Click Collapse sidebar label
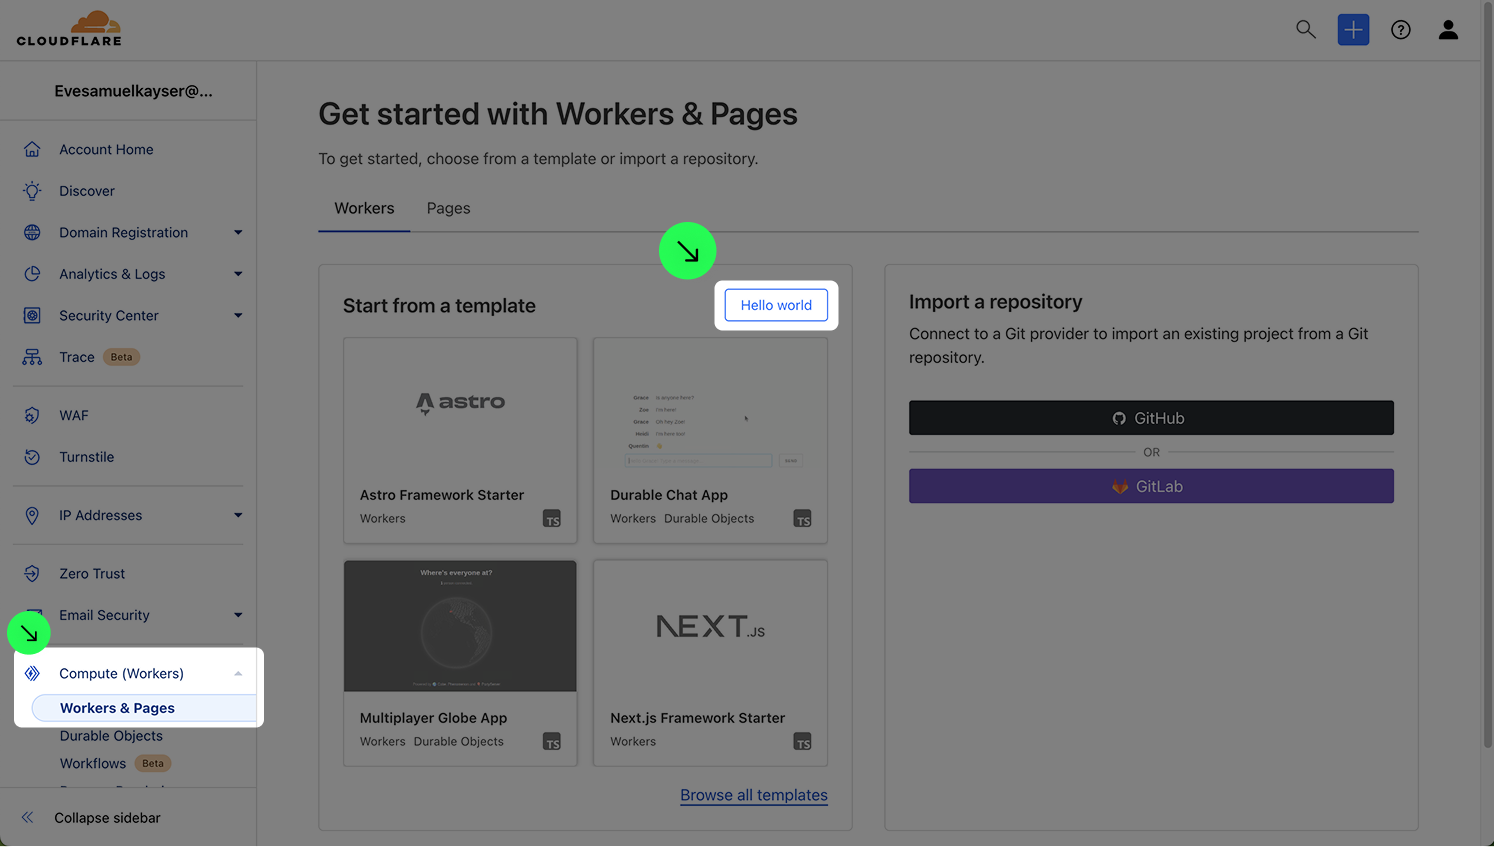 click(x=107, y=818)
